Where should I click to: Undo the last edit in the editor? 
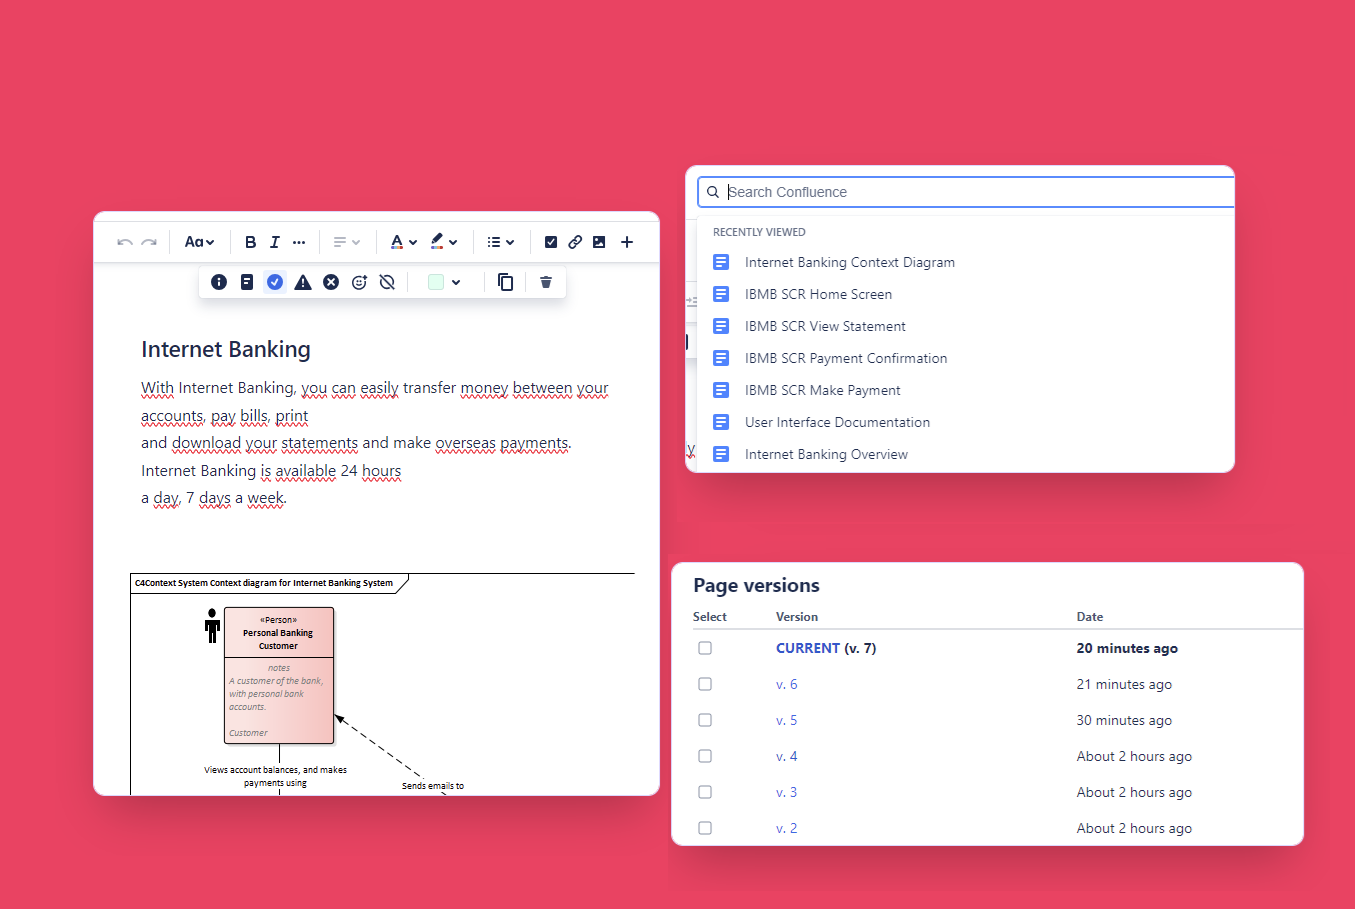point(125,242)
